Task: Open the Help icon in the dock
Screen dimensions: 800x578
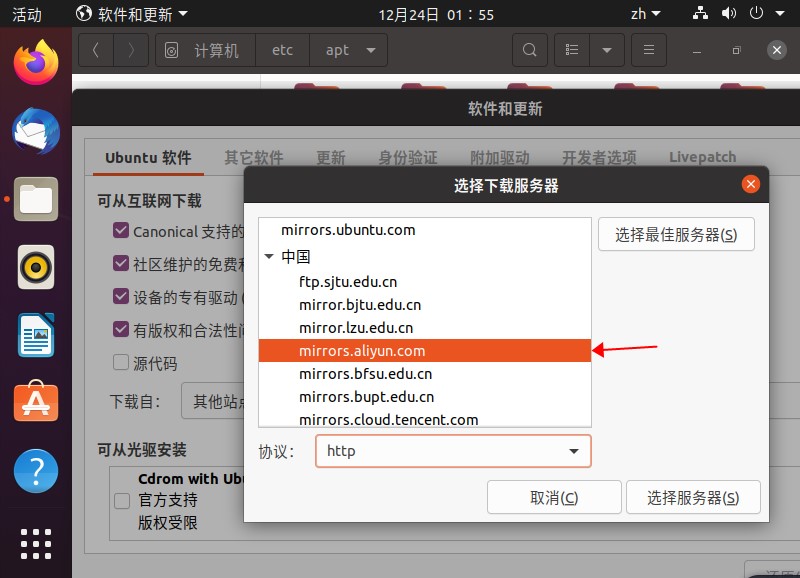Action: click(x=36, y=471)
